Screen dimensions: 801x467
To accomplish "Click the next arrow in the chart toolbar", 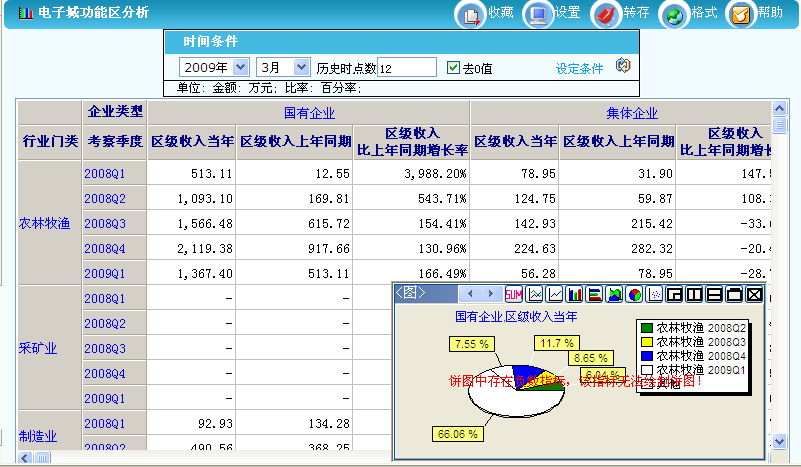I will 492,294.
